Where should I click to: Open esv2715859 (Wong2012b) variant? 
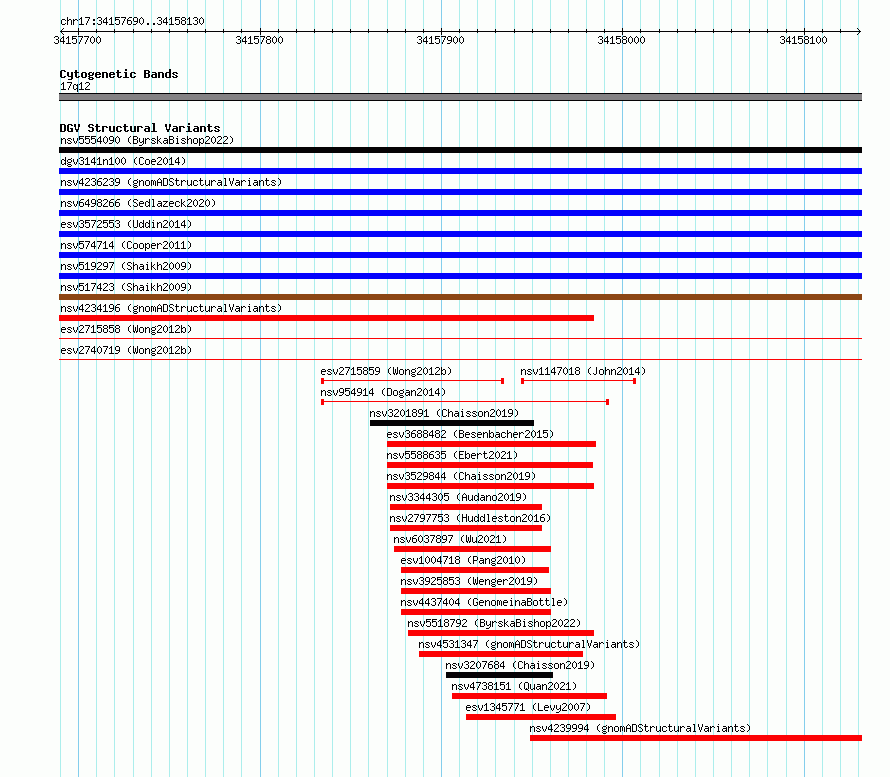pyautogui.click(x=386, y=371)
